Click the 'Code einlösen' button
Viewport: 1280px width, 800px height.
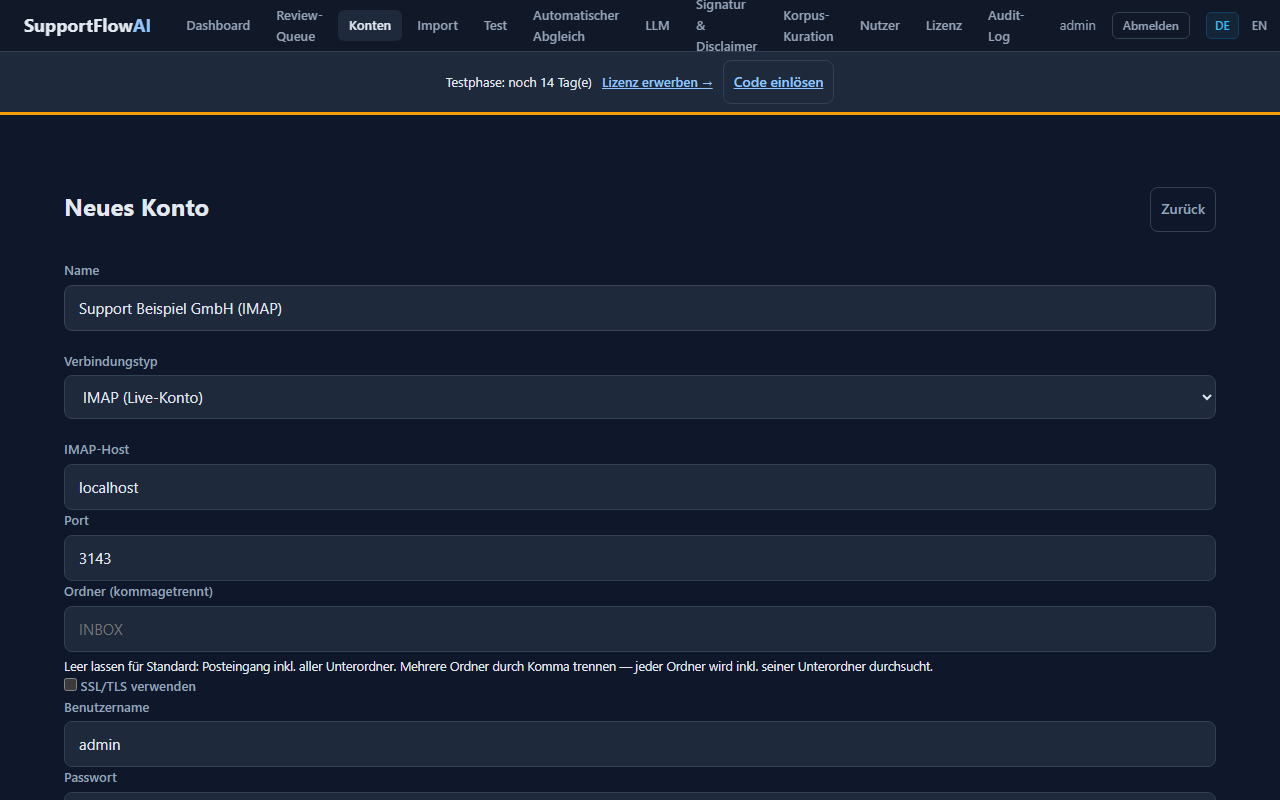(x=778, y=82)
